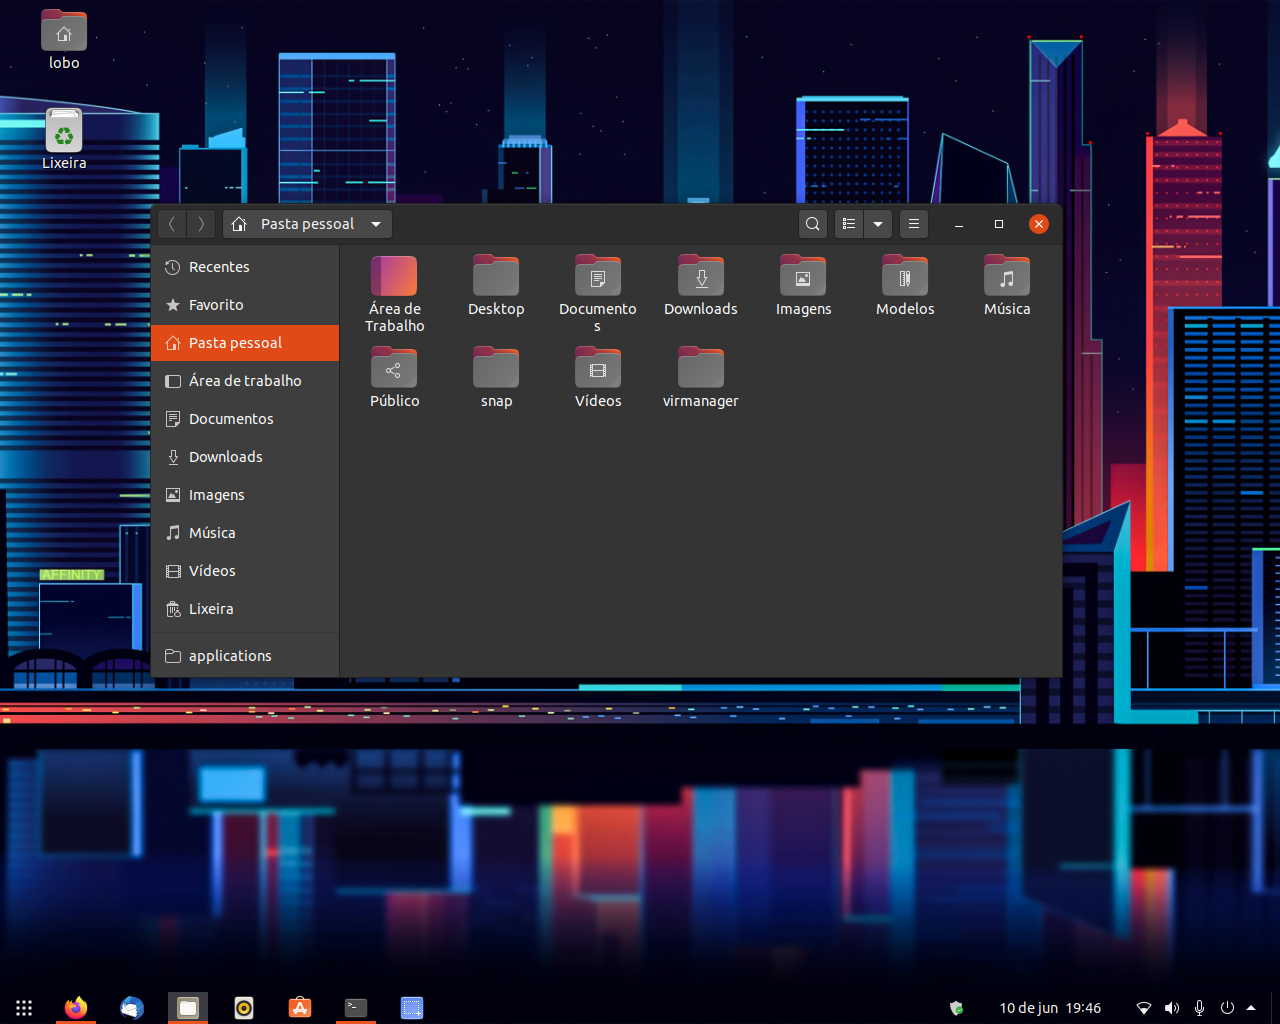This screenshot has height=1024, width=1280.
Task: Open the screenshot tool from the taskbar
Action: pyautogui.click(x=412, y=1007)
